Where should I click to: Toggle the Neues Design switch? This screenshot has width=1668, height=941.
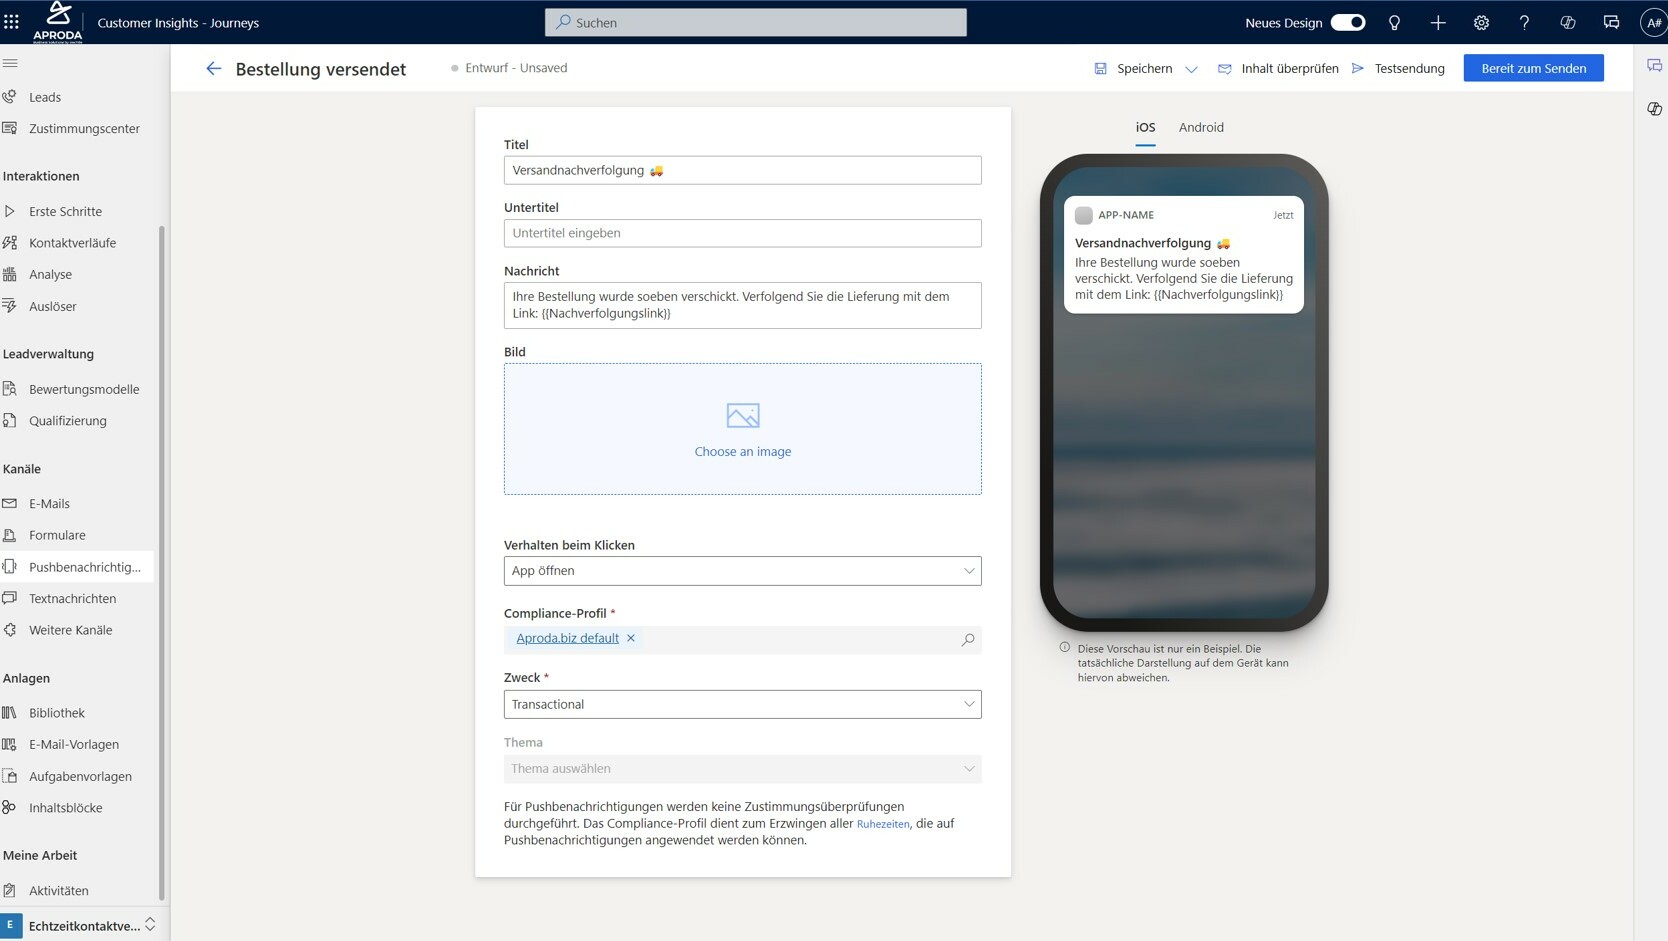pos(1348,22)
